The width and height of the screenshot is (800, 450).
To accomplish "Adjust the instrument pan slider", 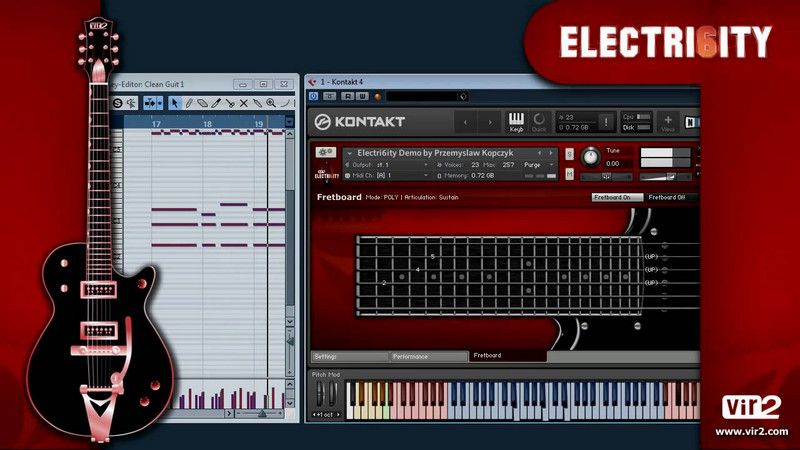I will [x=607, y=177].
